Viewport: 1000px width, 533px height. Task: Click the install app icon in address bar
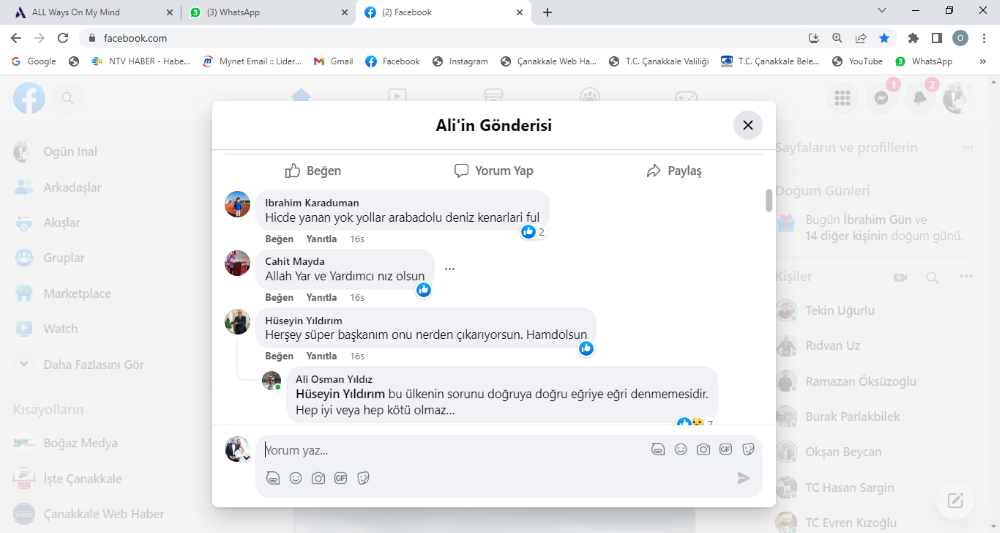(x=814, y=38)
